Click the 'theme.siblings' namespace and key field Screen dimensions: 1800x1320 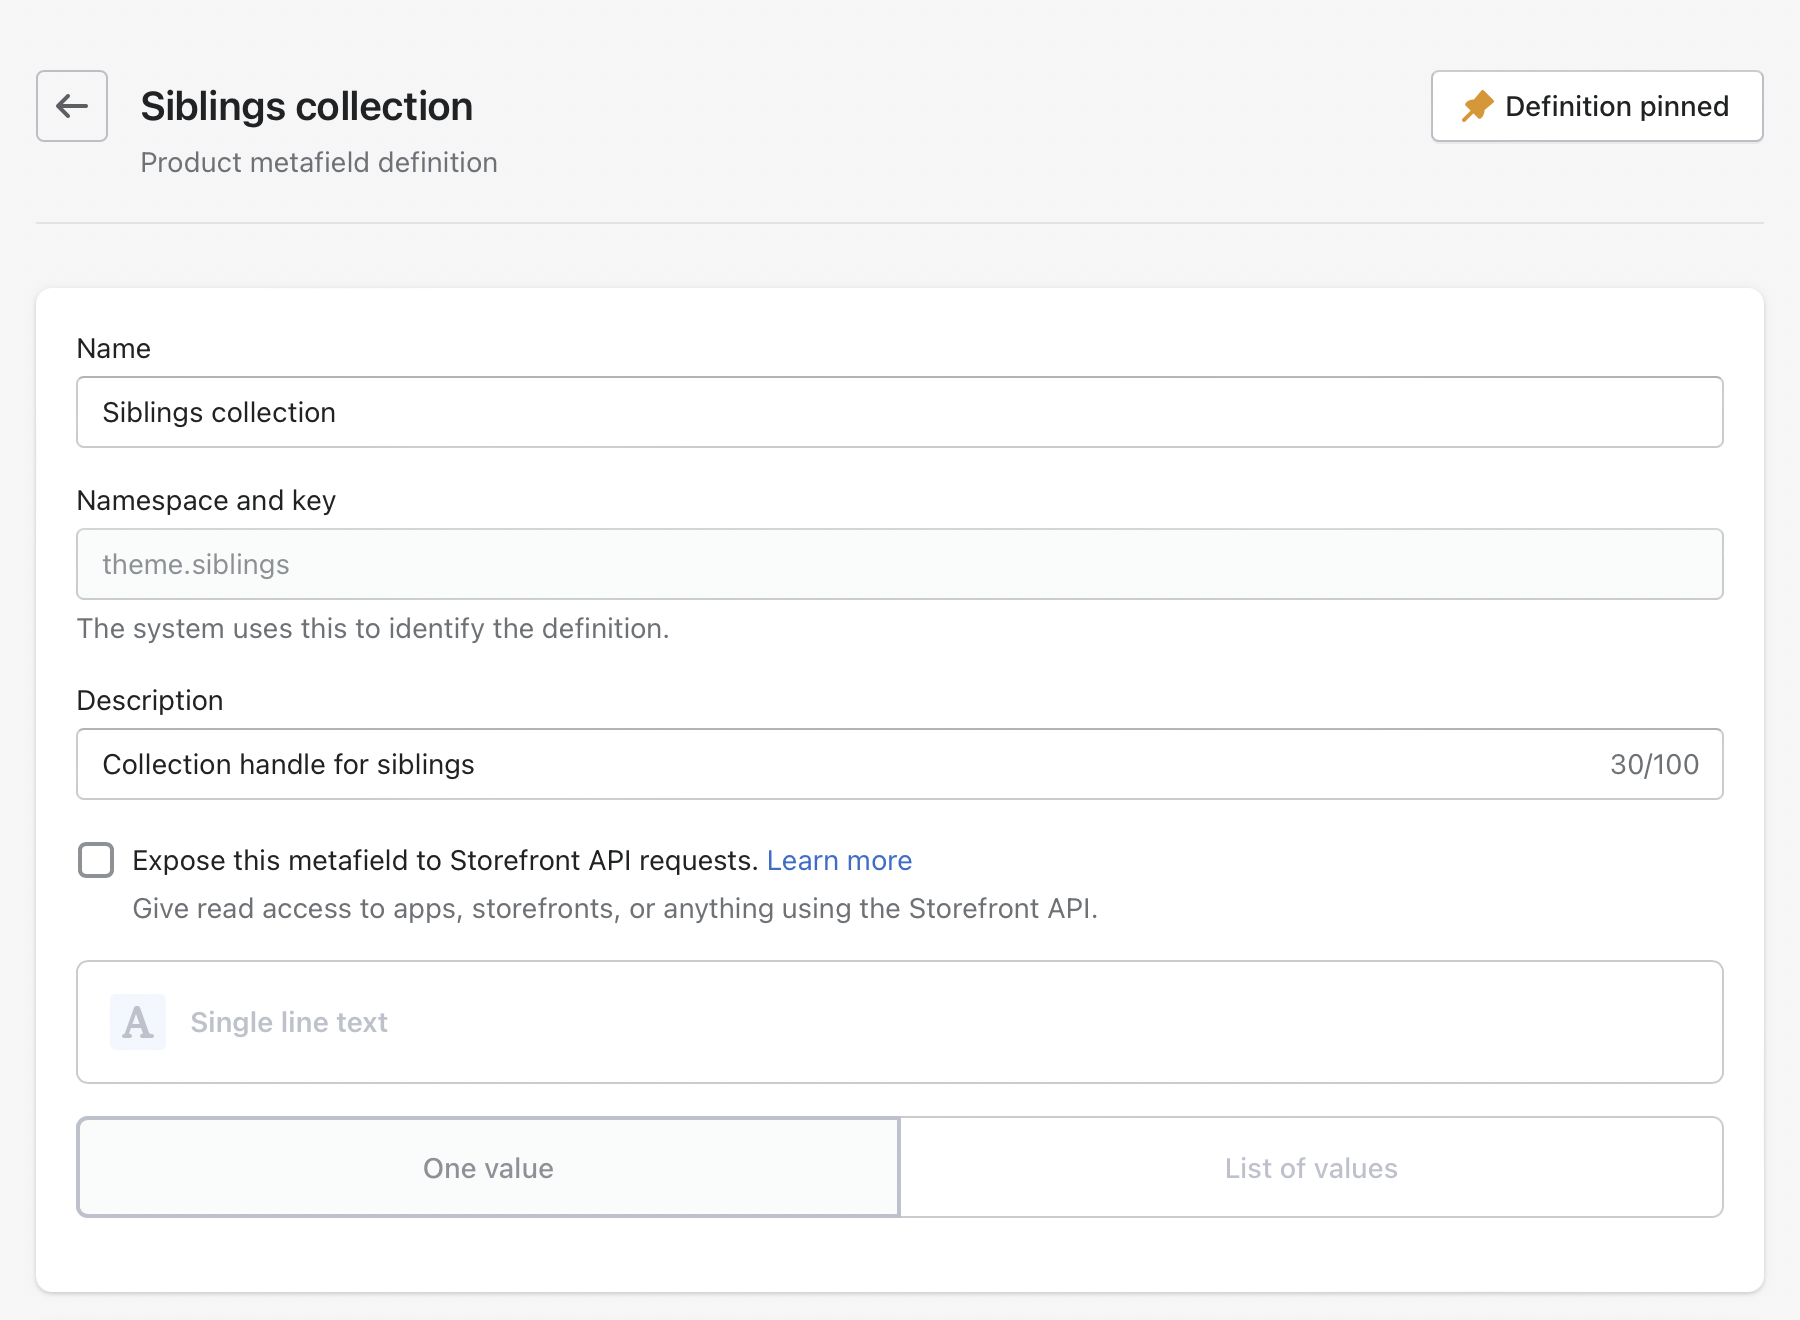click(899, 564)
